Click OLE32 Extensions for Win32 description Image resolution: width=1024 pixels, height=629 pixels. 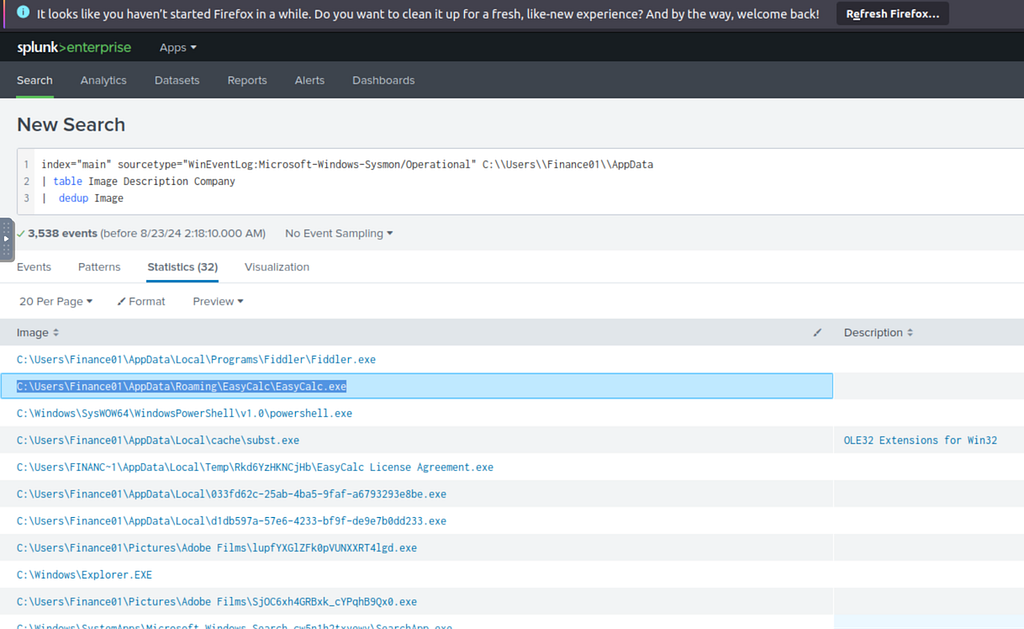point(920,440)
